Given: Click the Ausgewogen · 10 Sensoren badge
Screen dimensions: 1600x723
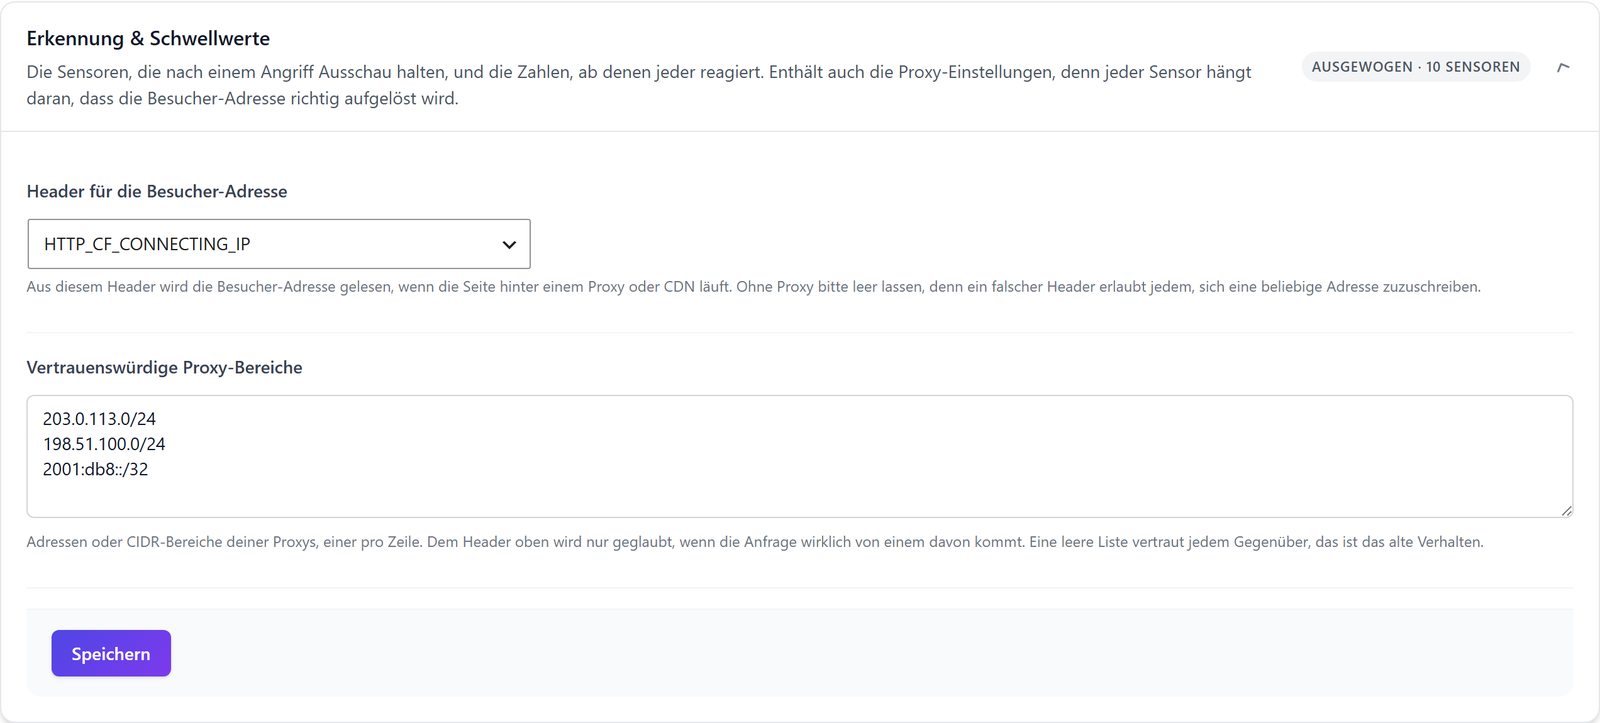Looking at the screenshot, I should (1416, 67).
